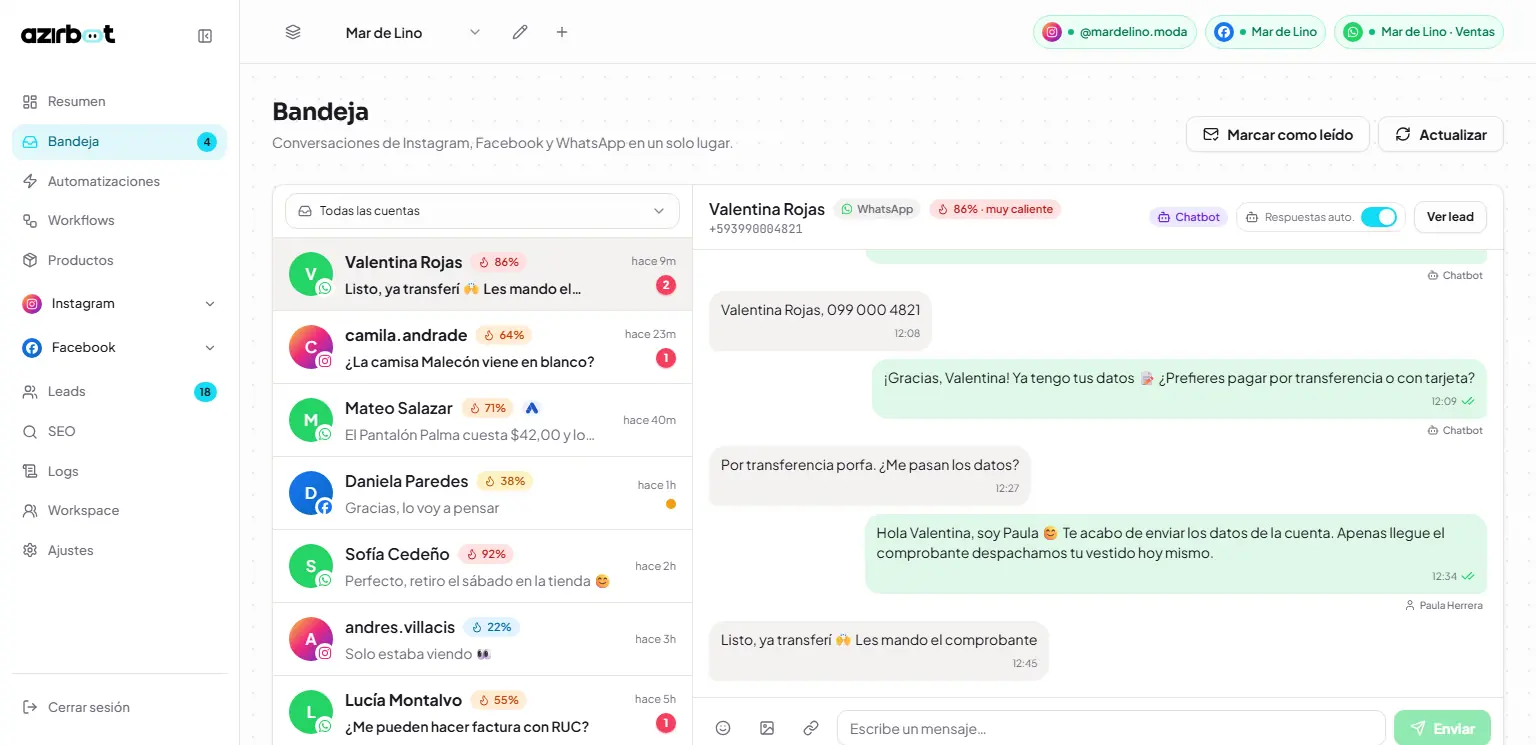The image size is (1536, 745).
Task: Open Workflows in the sidebar
Action: point(120,220)
